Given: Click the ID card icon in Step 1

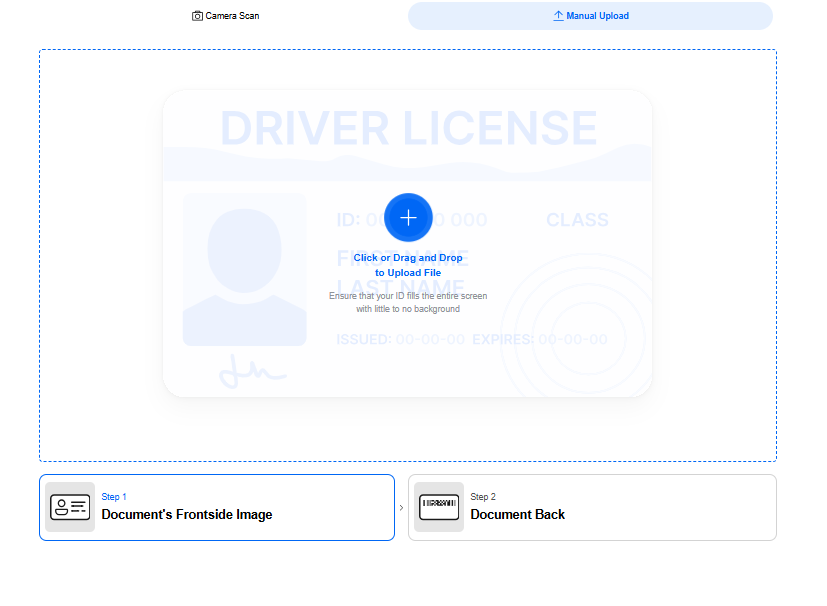Looking at the screenshot, I should pyautogui.click(x=70, y=507).
